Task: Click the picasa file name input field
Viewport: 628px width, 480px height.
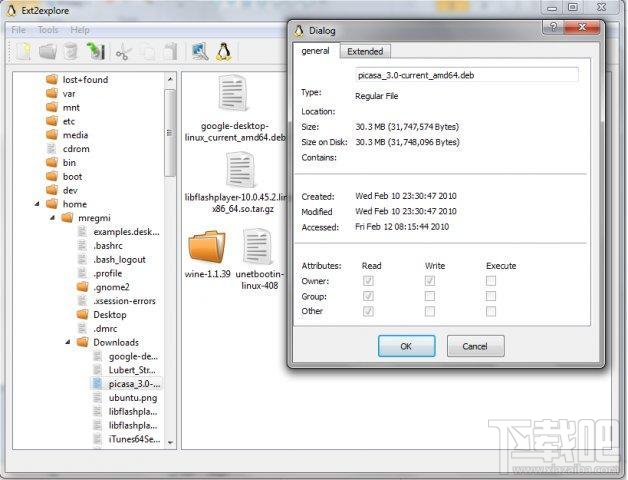Action: [467, 75]
